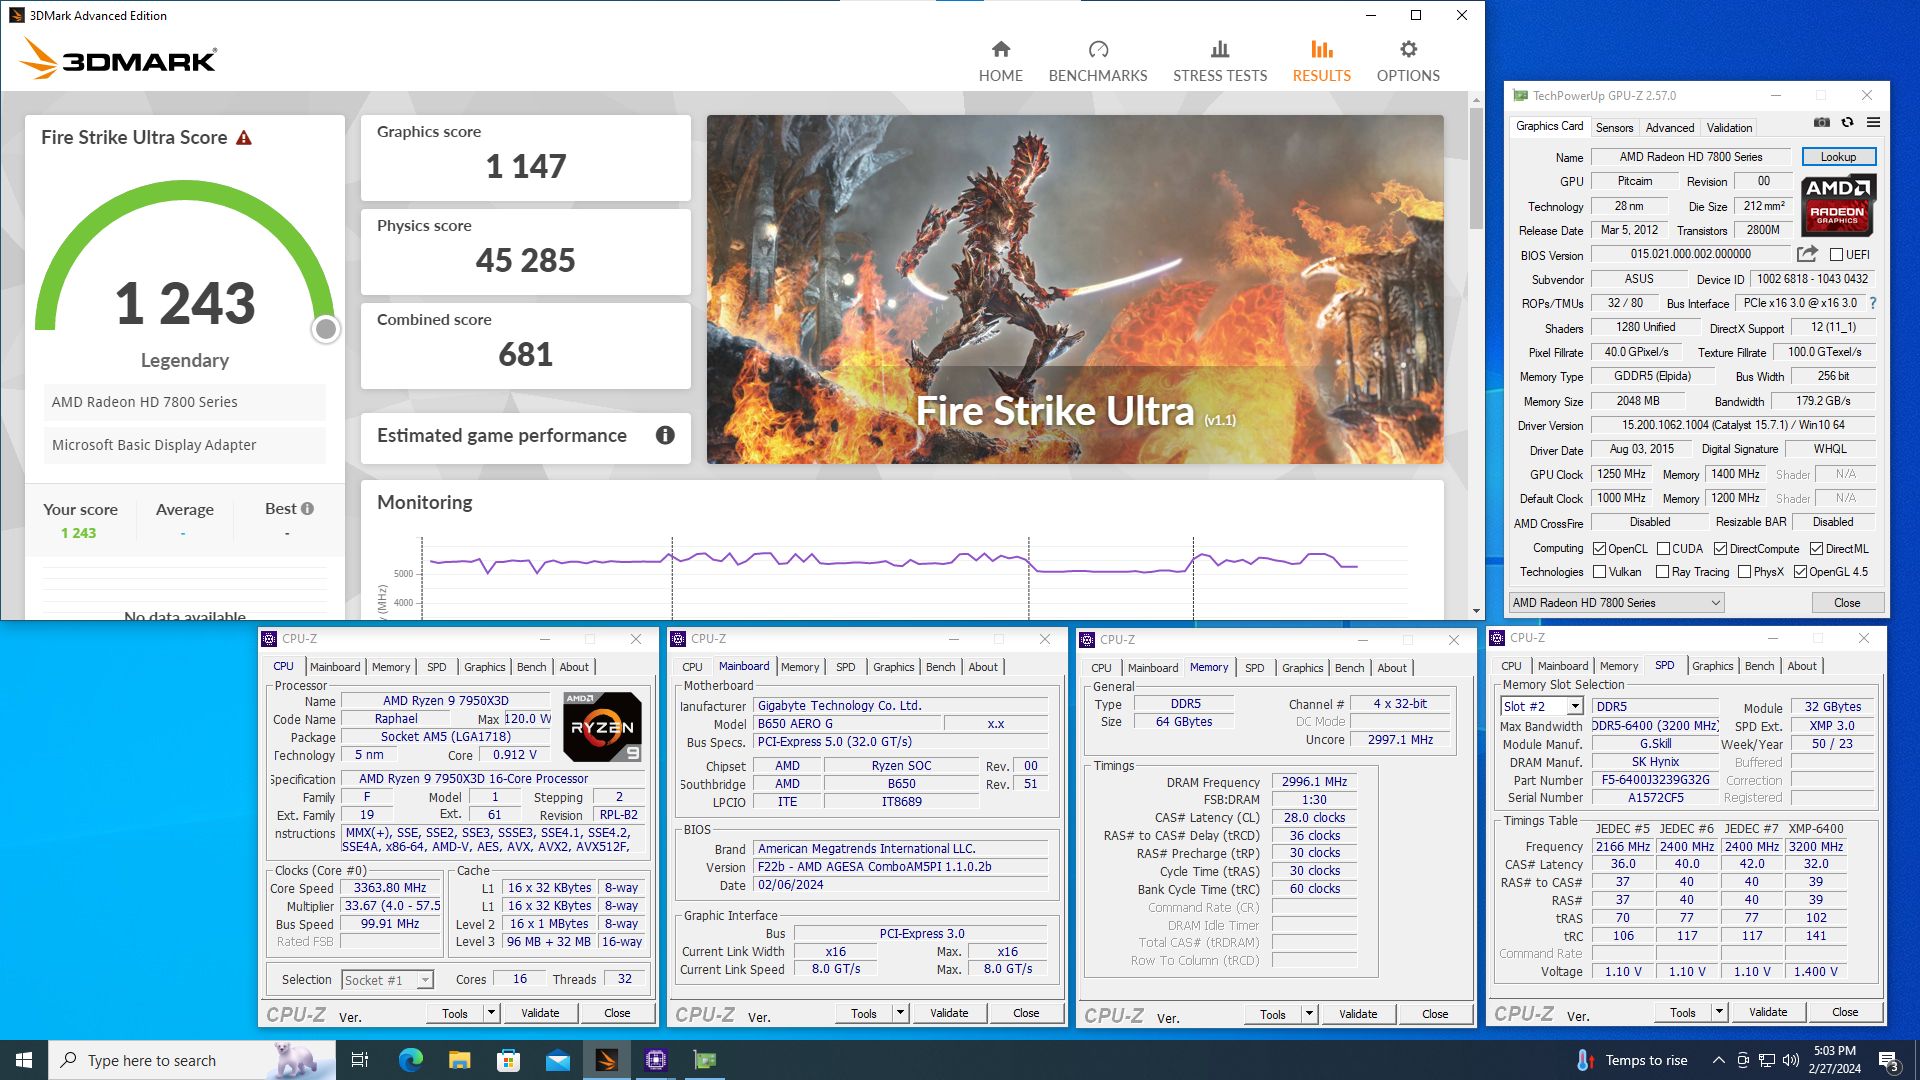
Task: Open Graphics tab in CPU-Z Memory window
Action: pyautogui.click(x=1302, y=668)
